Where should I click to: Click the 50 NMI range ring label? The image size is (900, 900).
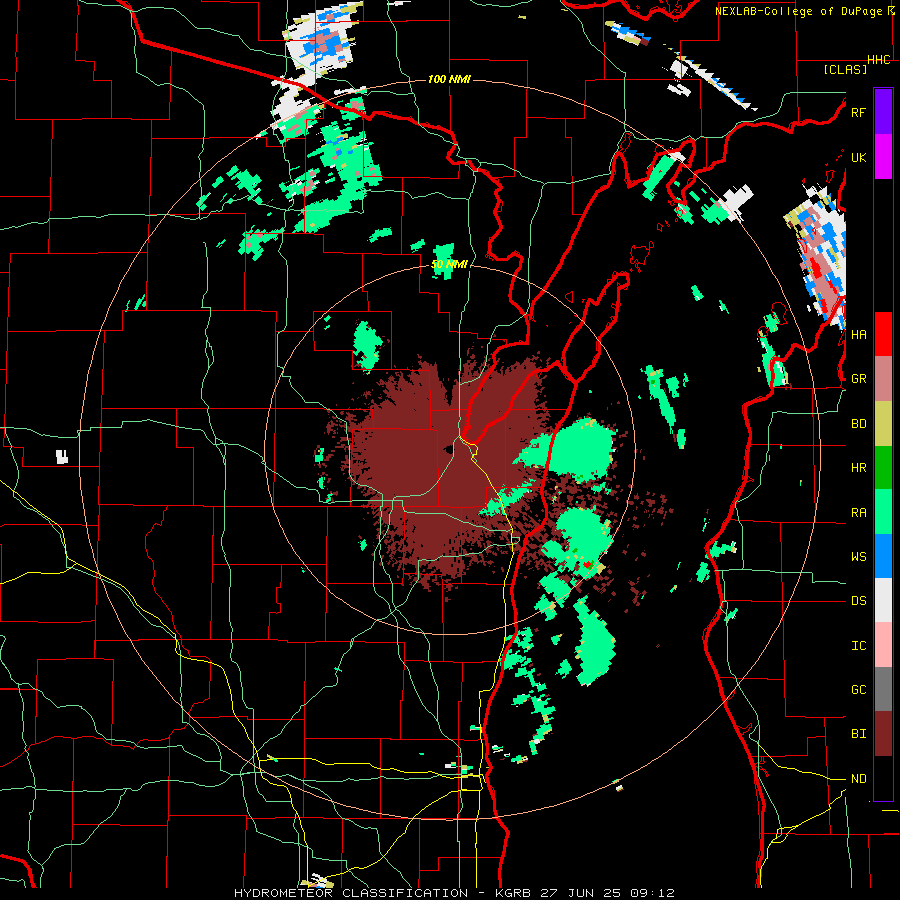[x=449, y=265]
